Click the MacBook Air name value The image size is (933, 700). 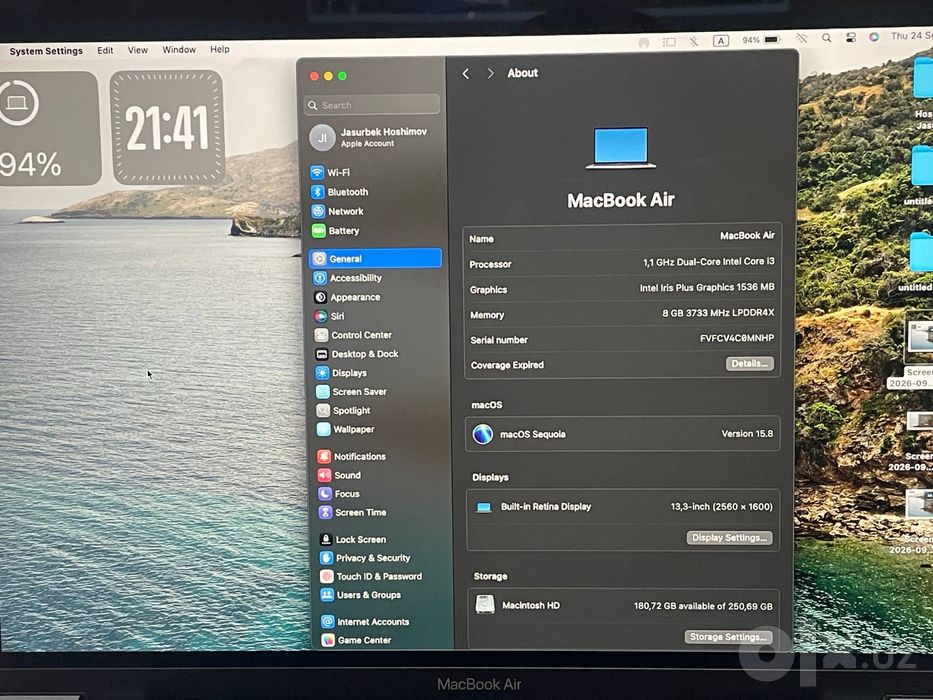pyautogui.click(x=747, y=236)
